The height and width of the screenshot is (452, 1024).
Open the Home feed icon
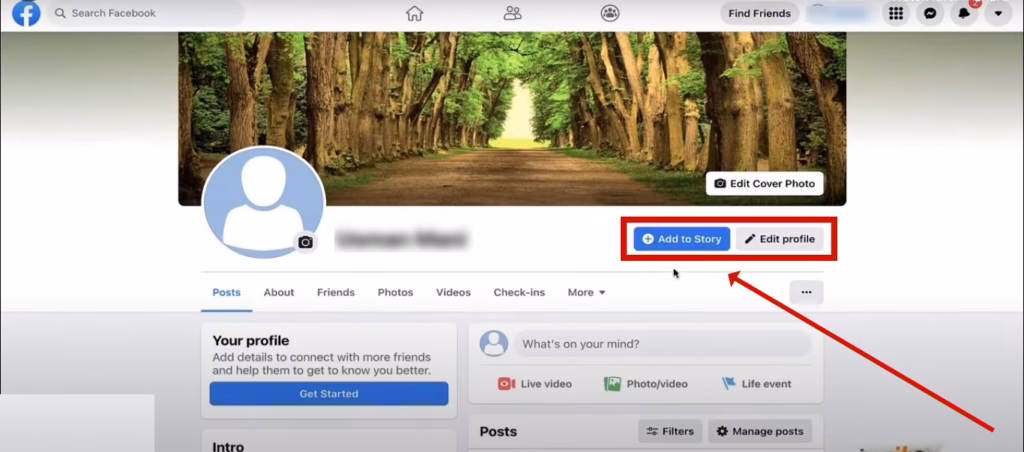click(x=414, y=13)
